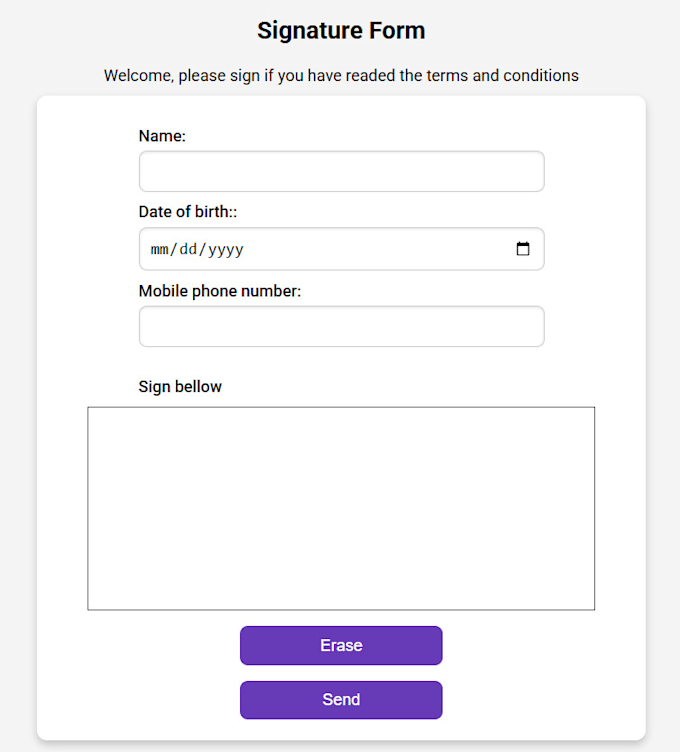Focus the Mobile phone number field
The image size is (680, 752).
(x=341, y=327)
